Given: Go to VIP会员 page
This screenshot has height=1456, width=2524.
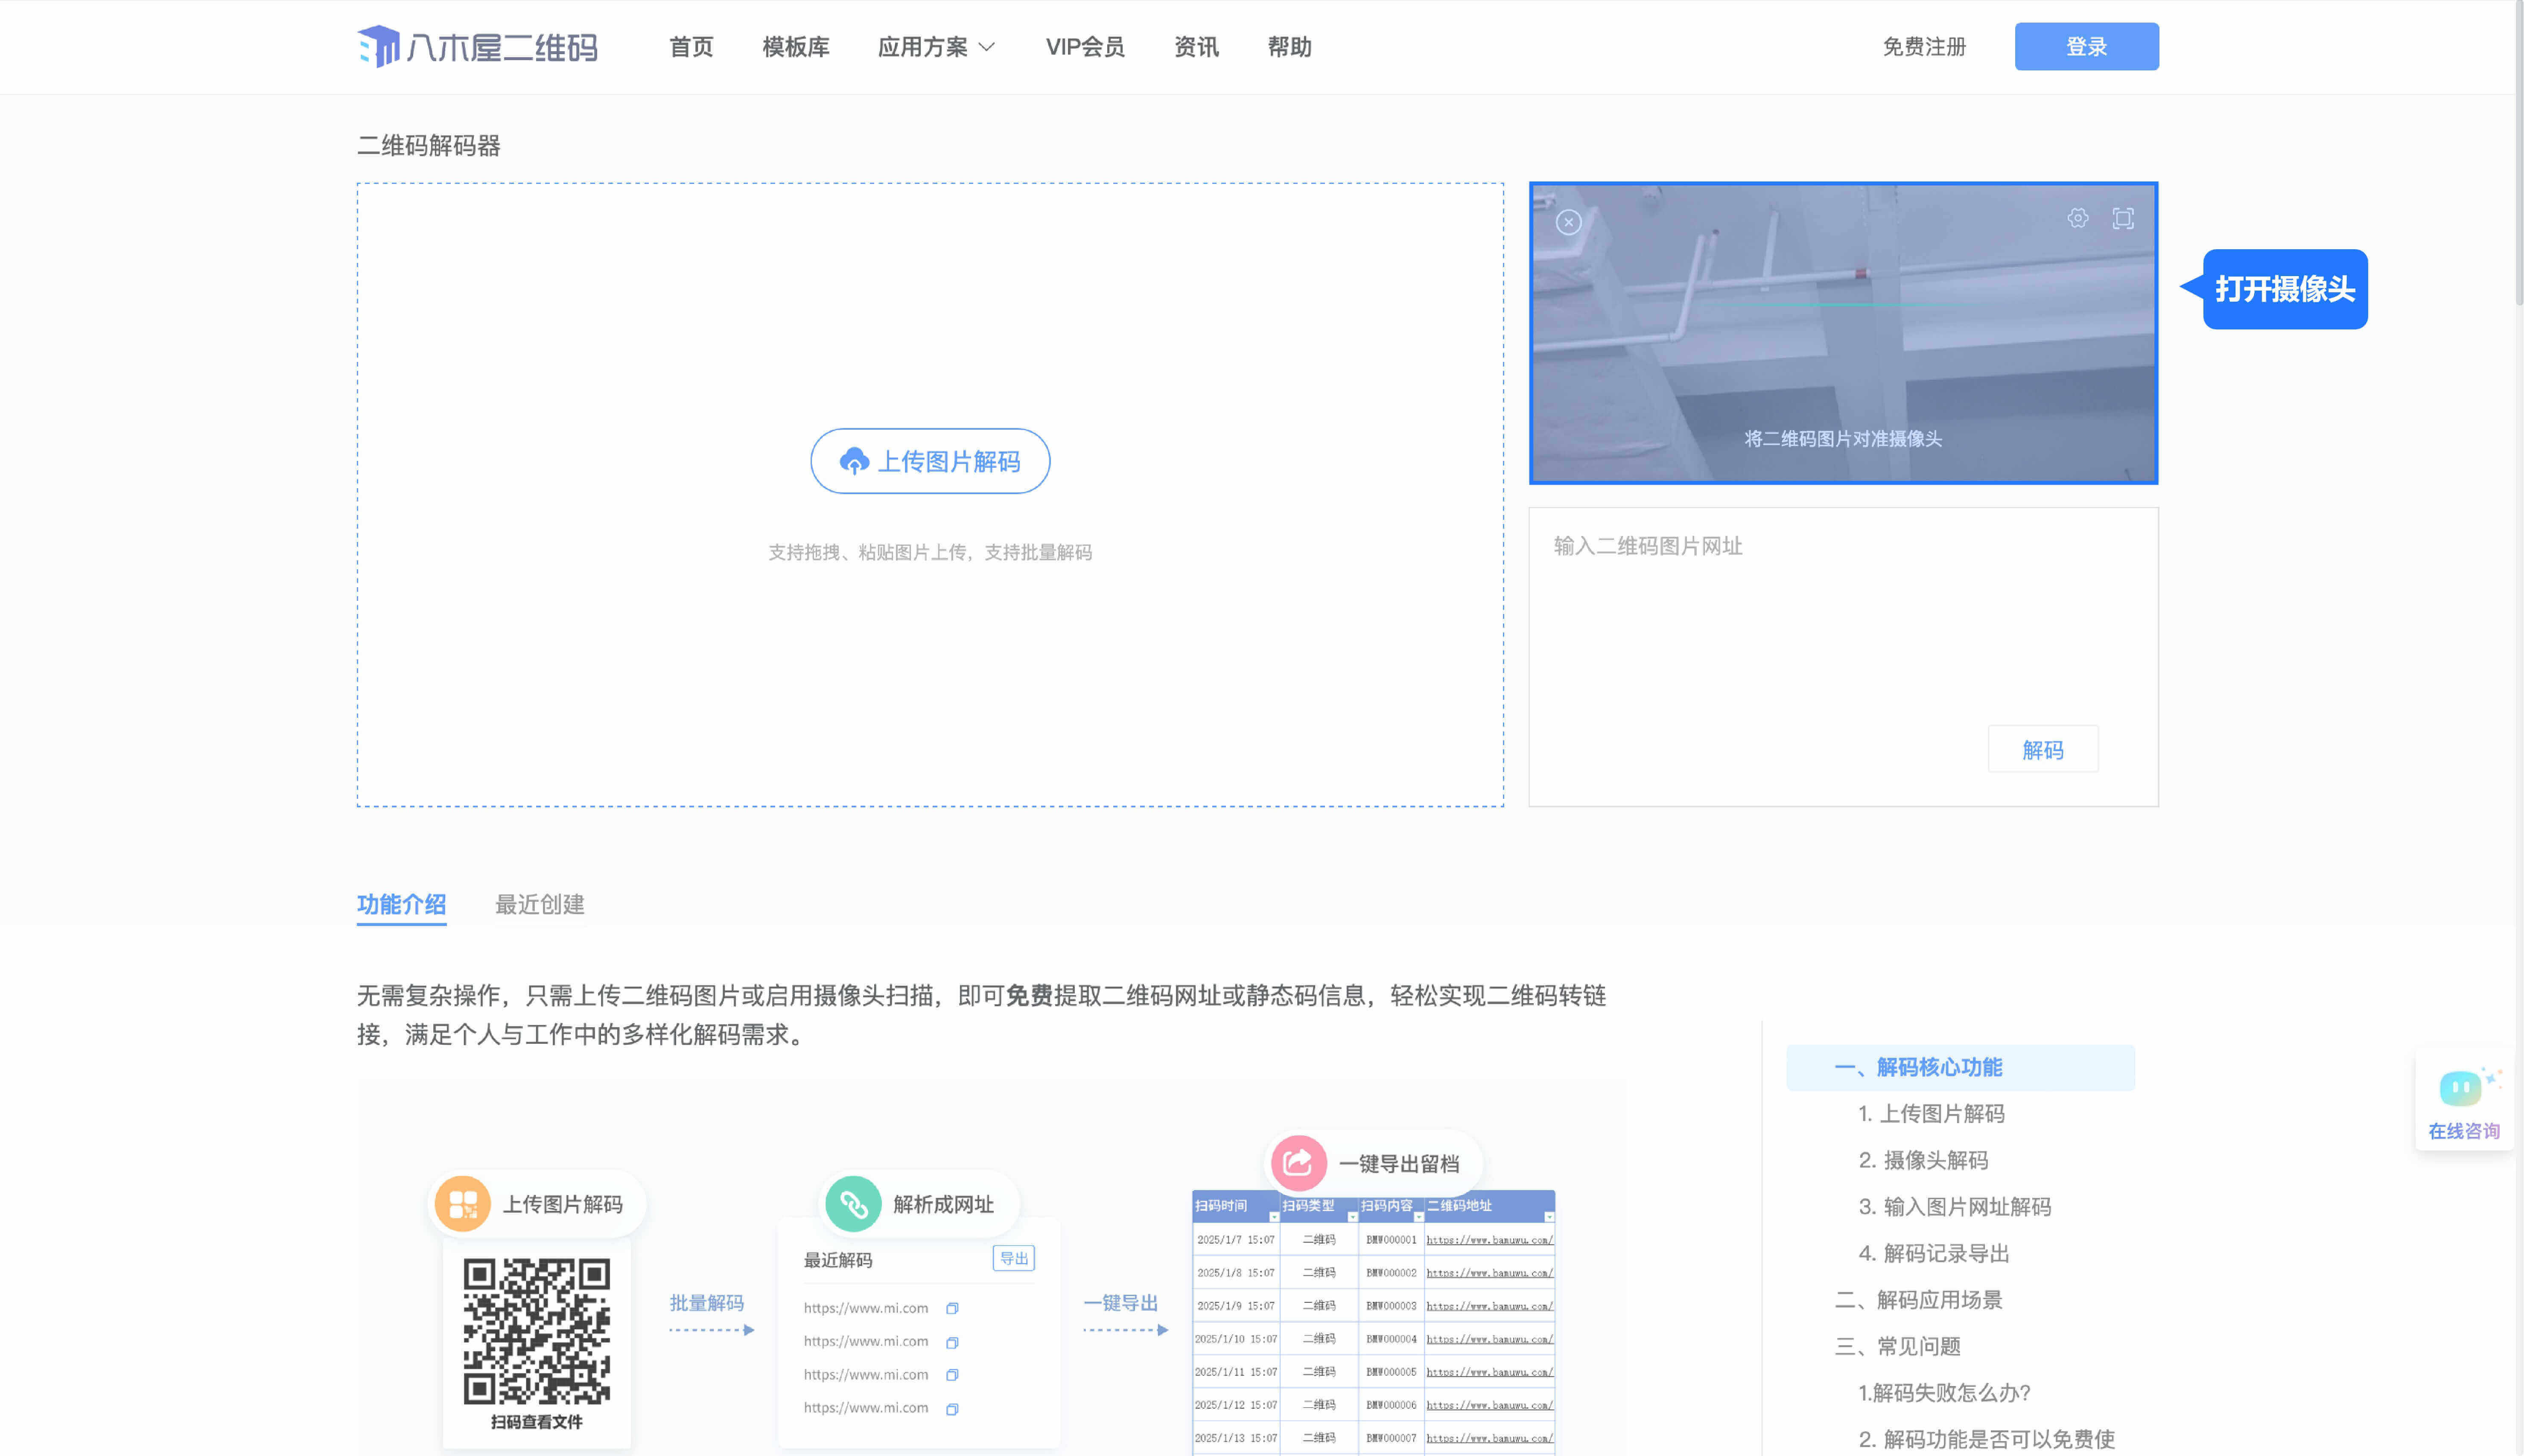Looking at the screenshot, I should [x=1085, y=47].
